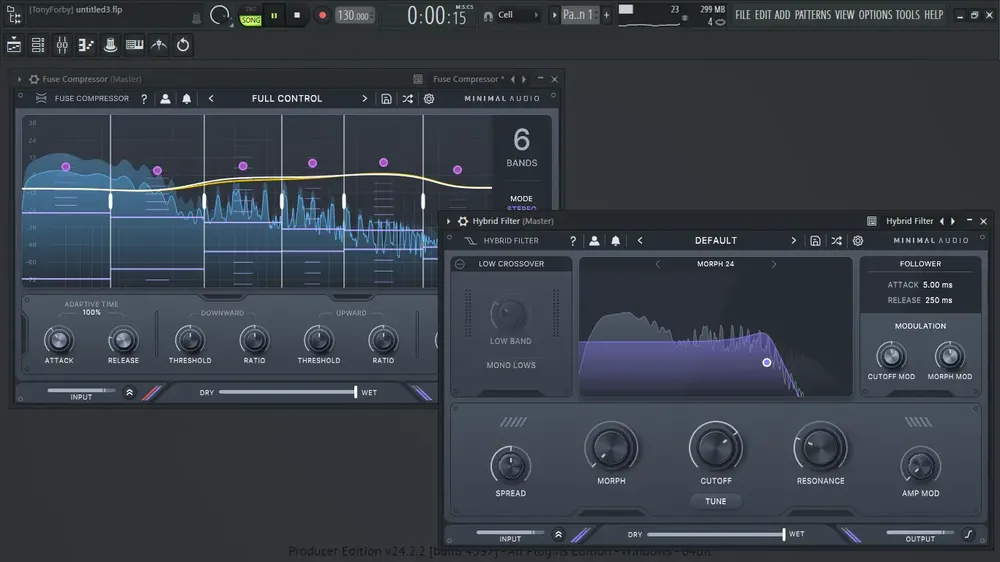Open Fuse Compressor settings gear
1000x562 pixels.
(429, 98)
